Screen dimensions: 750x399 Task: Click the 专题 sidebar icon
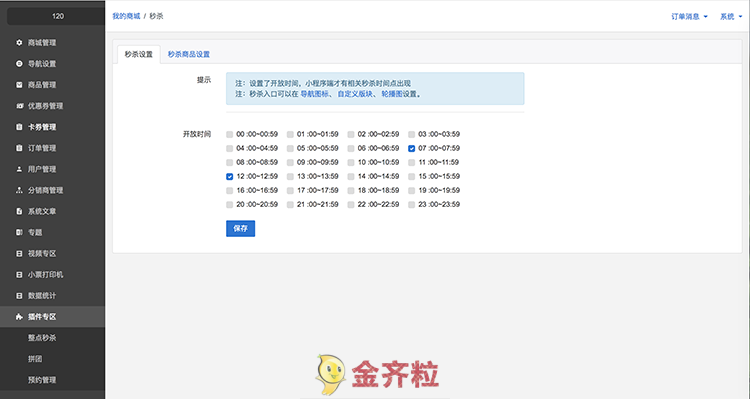(x=19, y=232)
